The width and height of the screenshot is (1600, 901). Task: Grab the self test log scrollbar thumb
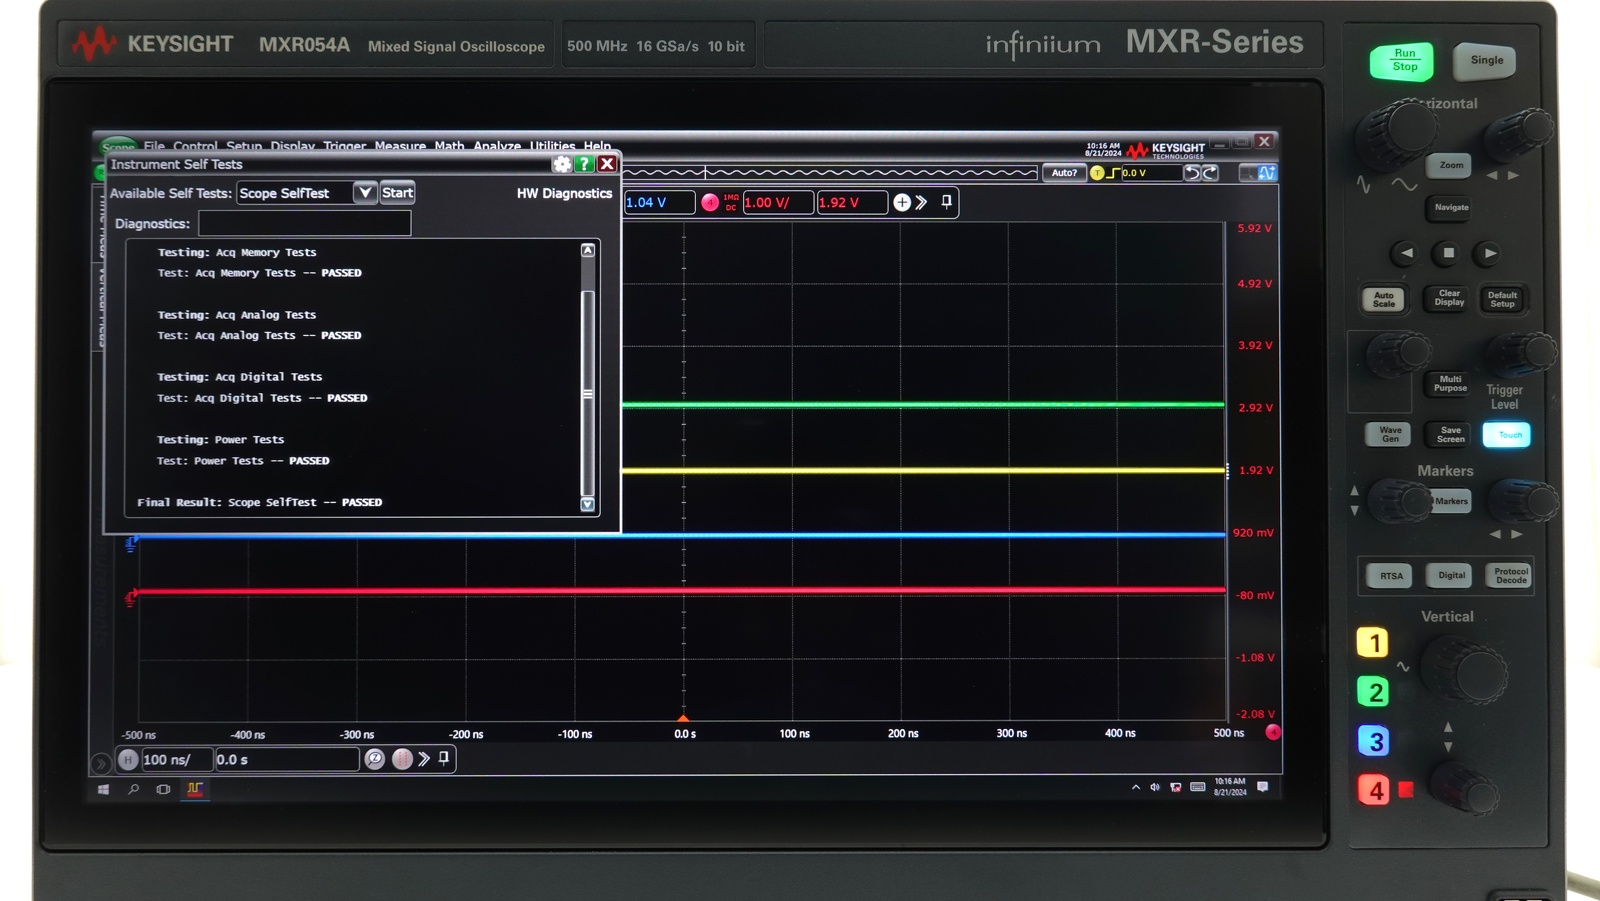(x=588, y=392)
